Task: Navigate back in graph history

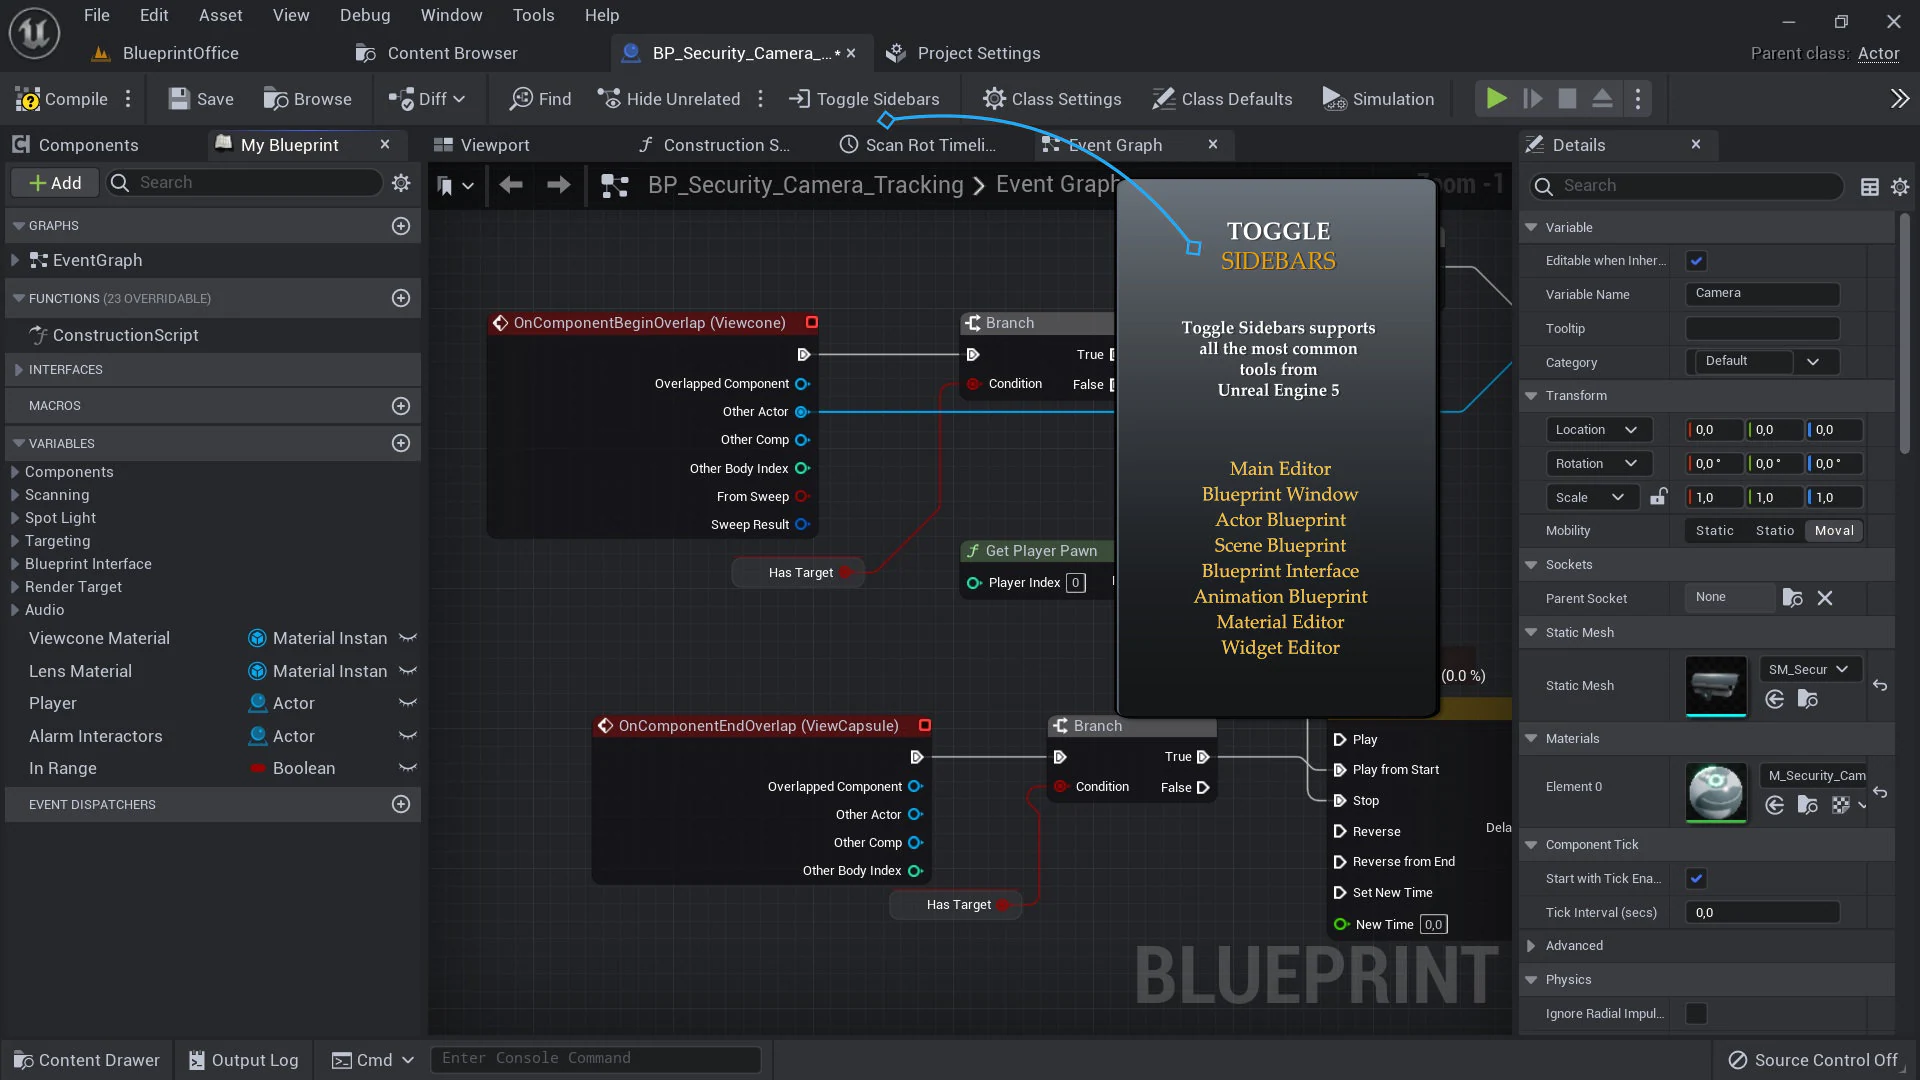Action: coord(511,185)
